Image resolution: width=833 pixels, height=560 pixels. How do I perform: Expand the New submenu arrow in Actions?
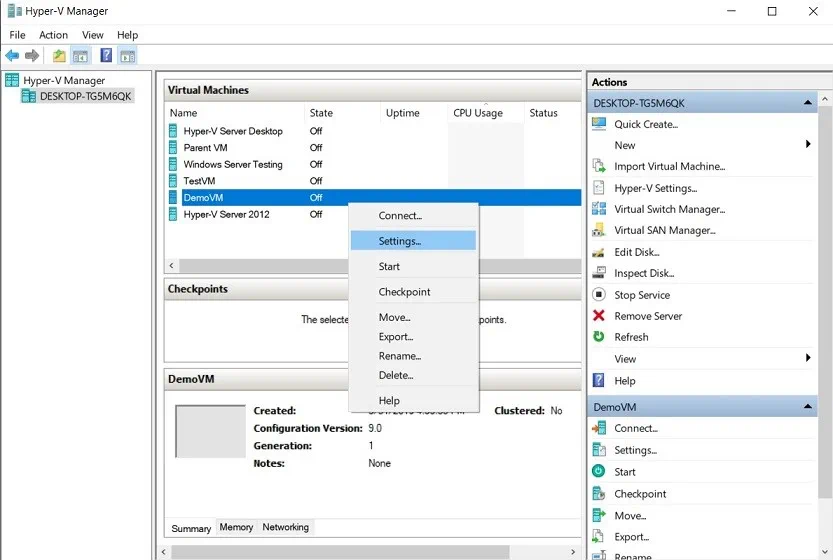808,145
